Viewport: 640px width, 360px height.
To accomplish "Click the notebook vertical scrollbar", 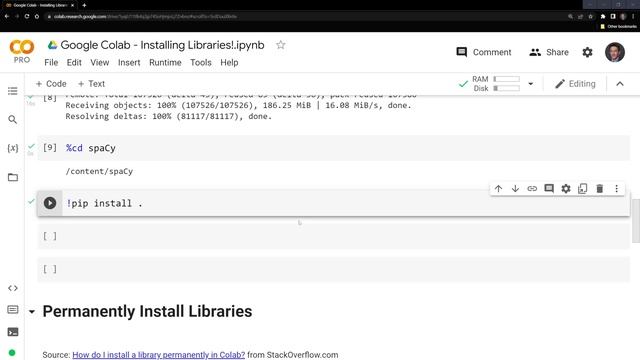I will 636,220.
